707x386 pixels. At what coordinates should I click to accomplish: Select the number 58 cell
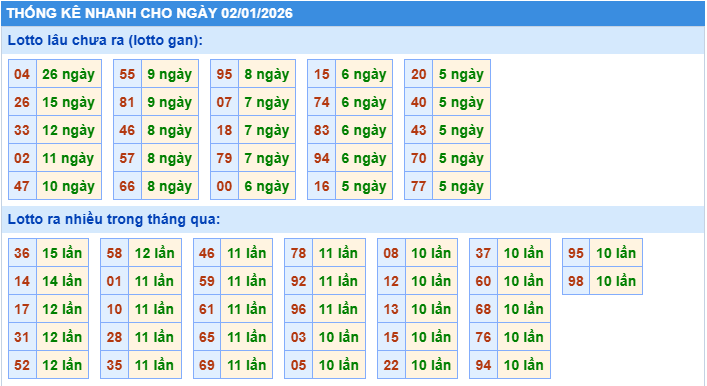pyautogui.click(x=115, y=253)
